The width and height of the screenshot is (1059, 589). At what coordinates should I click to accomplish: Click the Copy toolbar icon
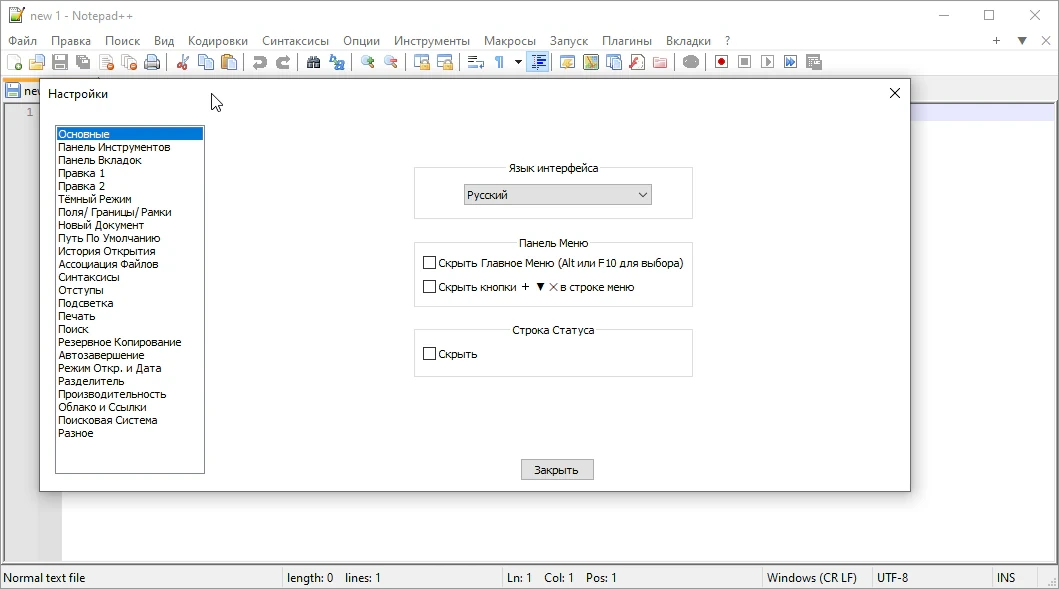coord(206,62)
